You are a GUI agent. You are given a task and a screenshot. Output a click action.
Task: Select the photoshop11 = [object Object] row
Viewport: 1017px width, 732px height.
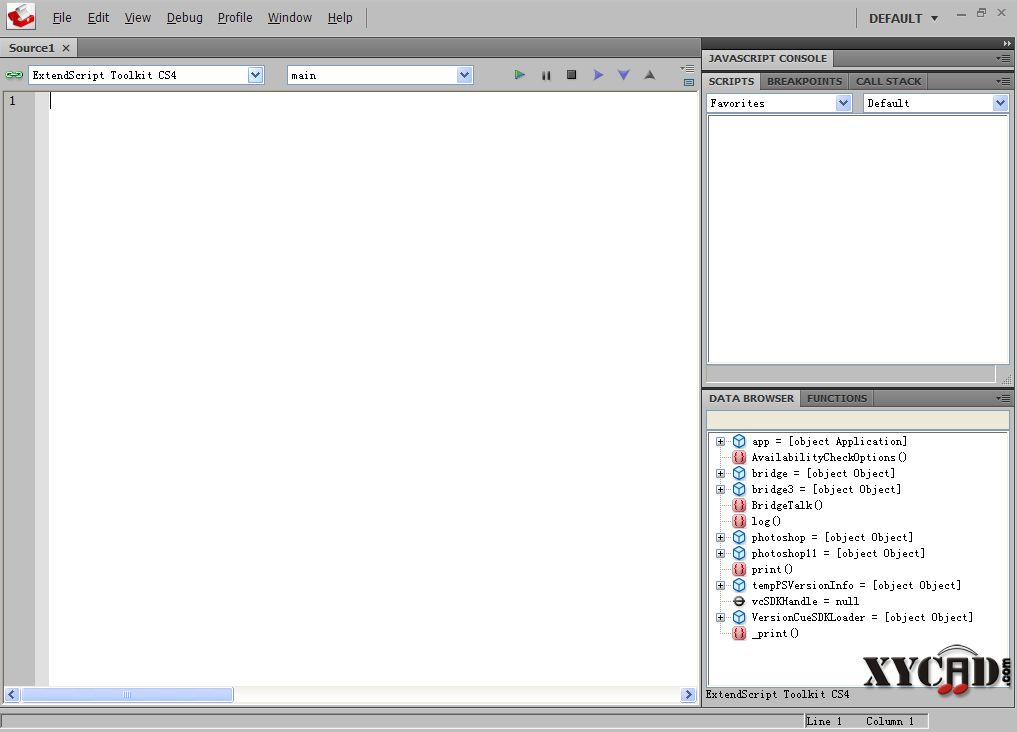[x=837, y=553]
